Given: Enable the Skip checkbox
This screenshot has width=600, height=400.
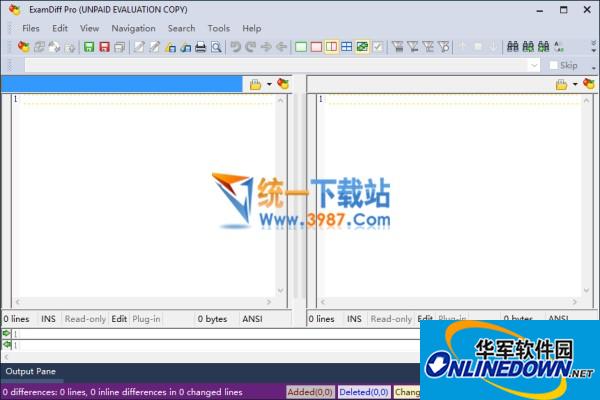Looking at the screenshot, I should pos(553,66).
